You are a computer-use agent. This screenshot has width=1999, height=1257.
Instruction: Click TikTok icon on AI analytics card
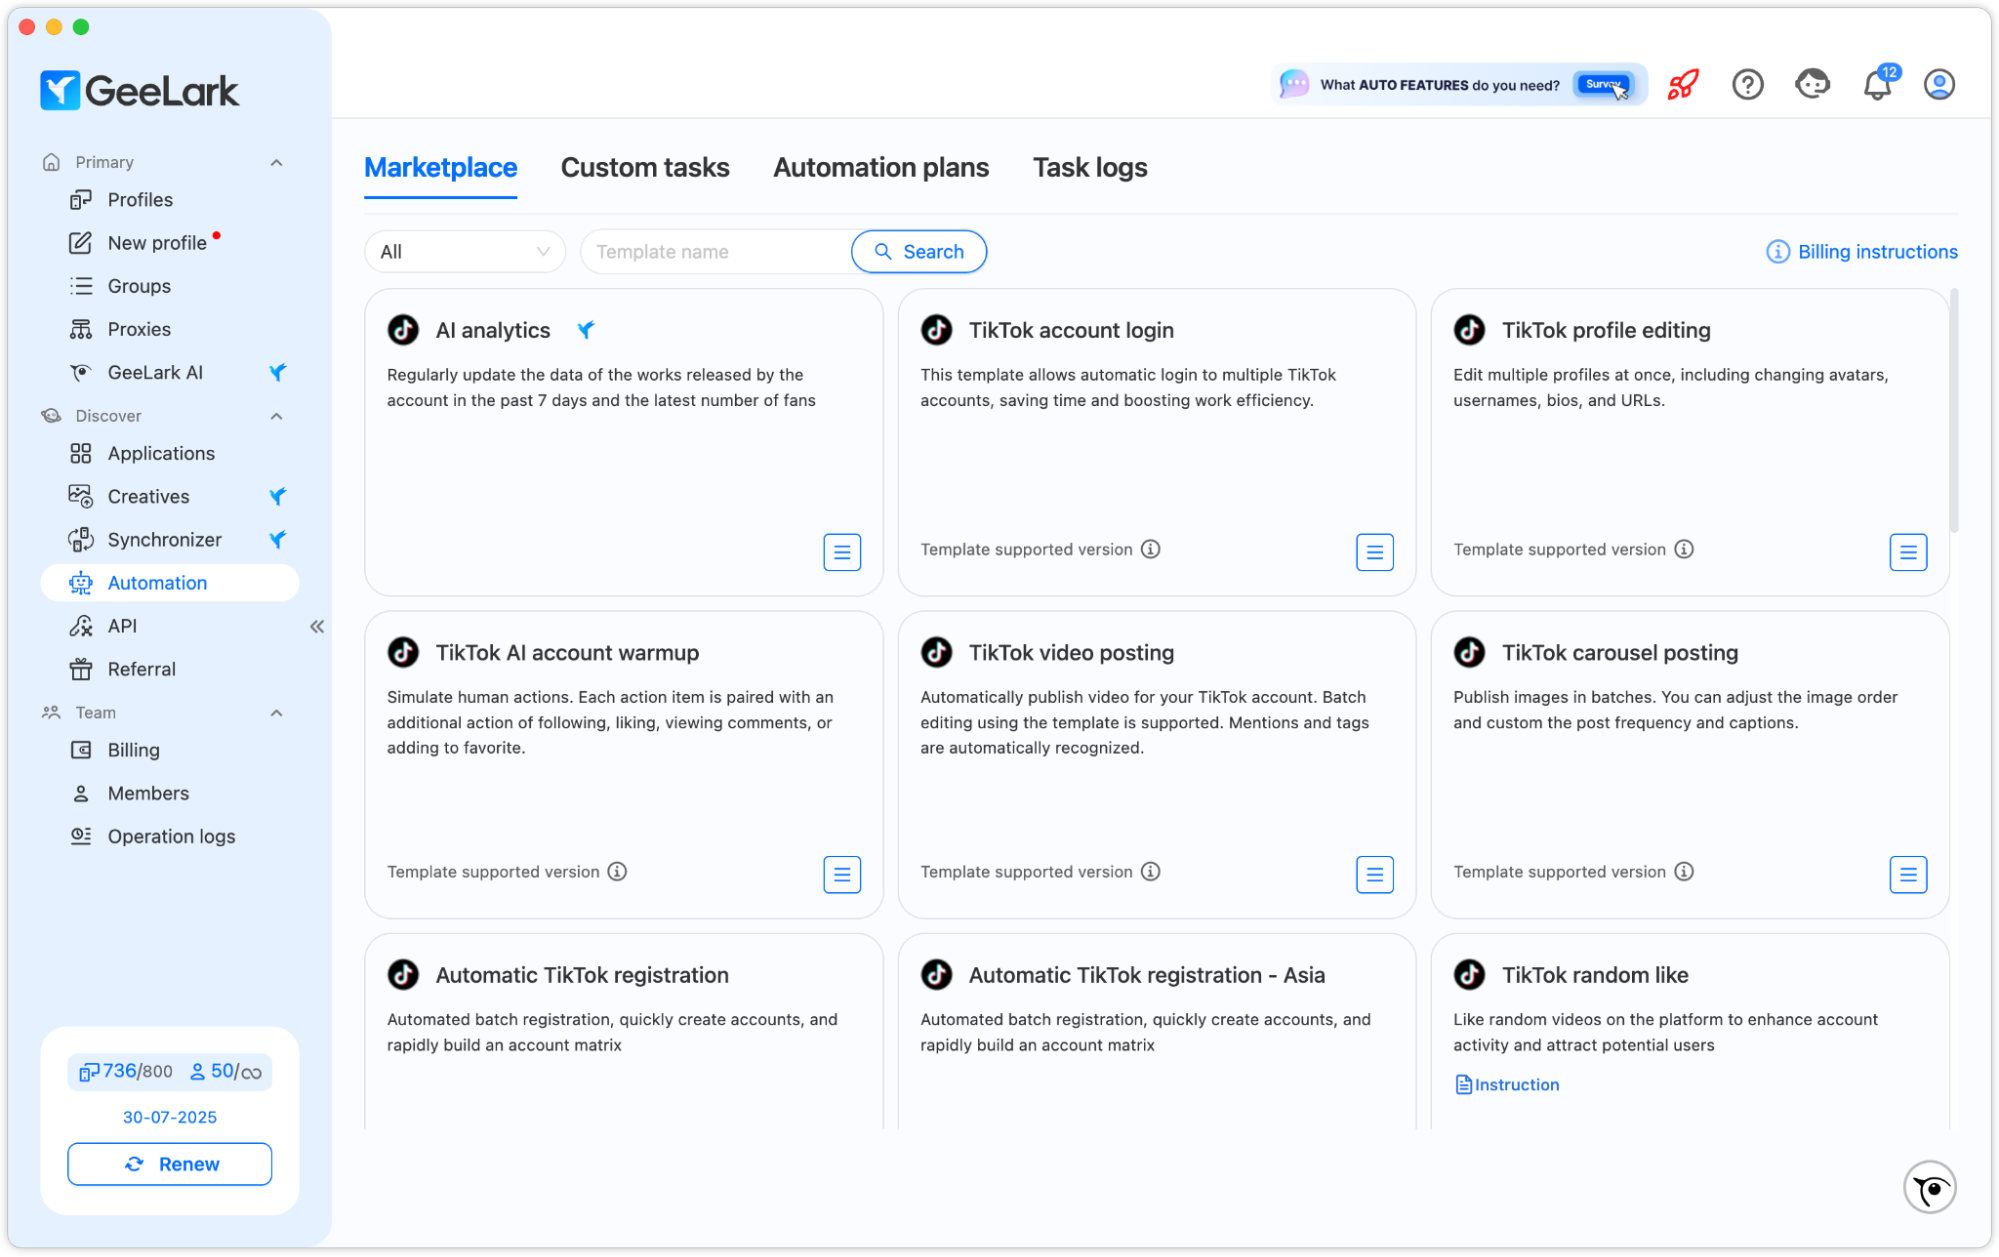tap(403, 330)
